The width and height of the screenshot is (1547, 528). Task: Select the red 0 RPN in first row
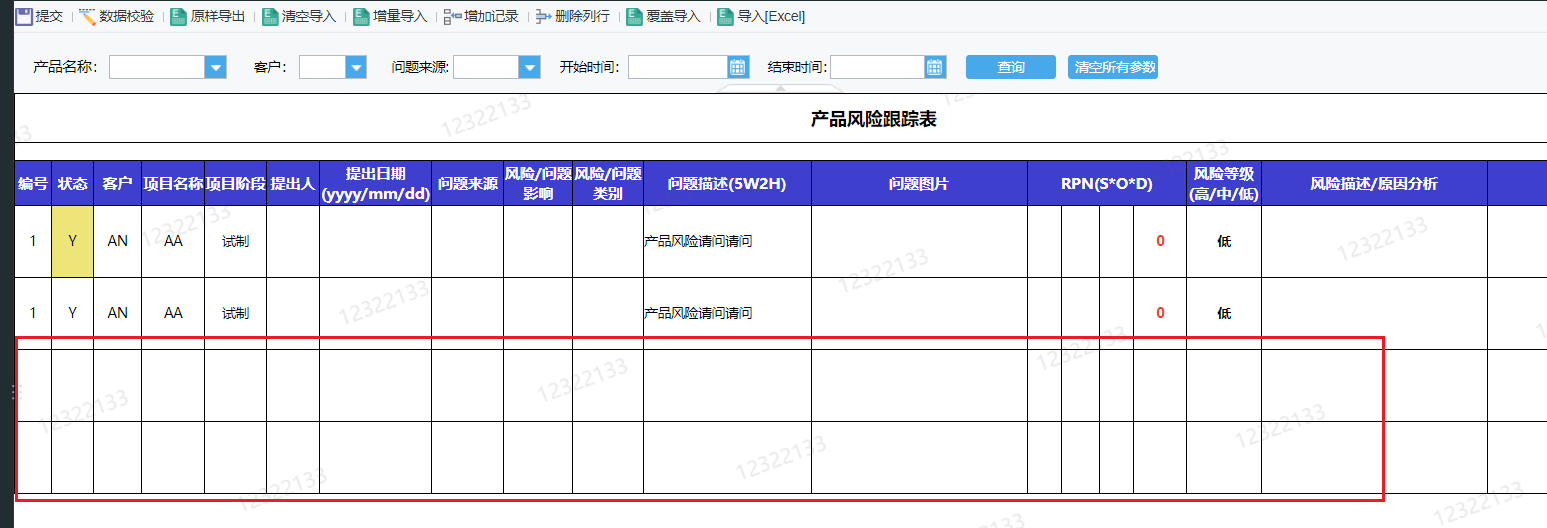[1160, 241]
